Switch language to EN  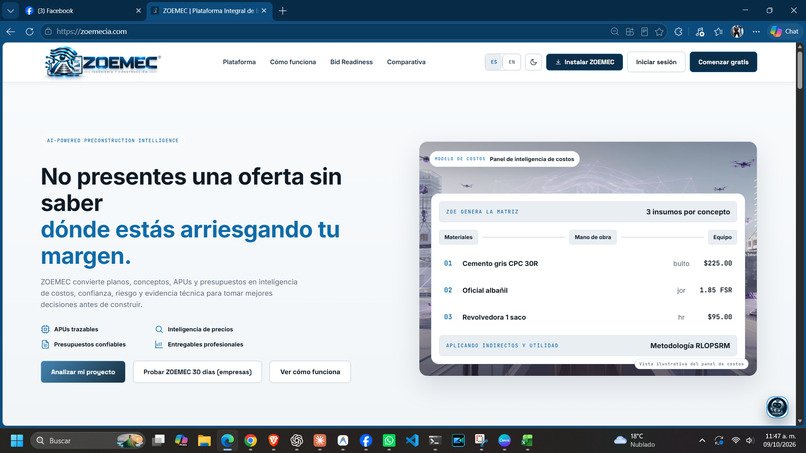click(511, 62)
